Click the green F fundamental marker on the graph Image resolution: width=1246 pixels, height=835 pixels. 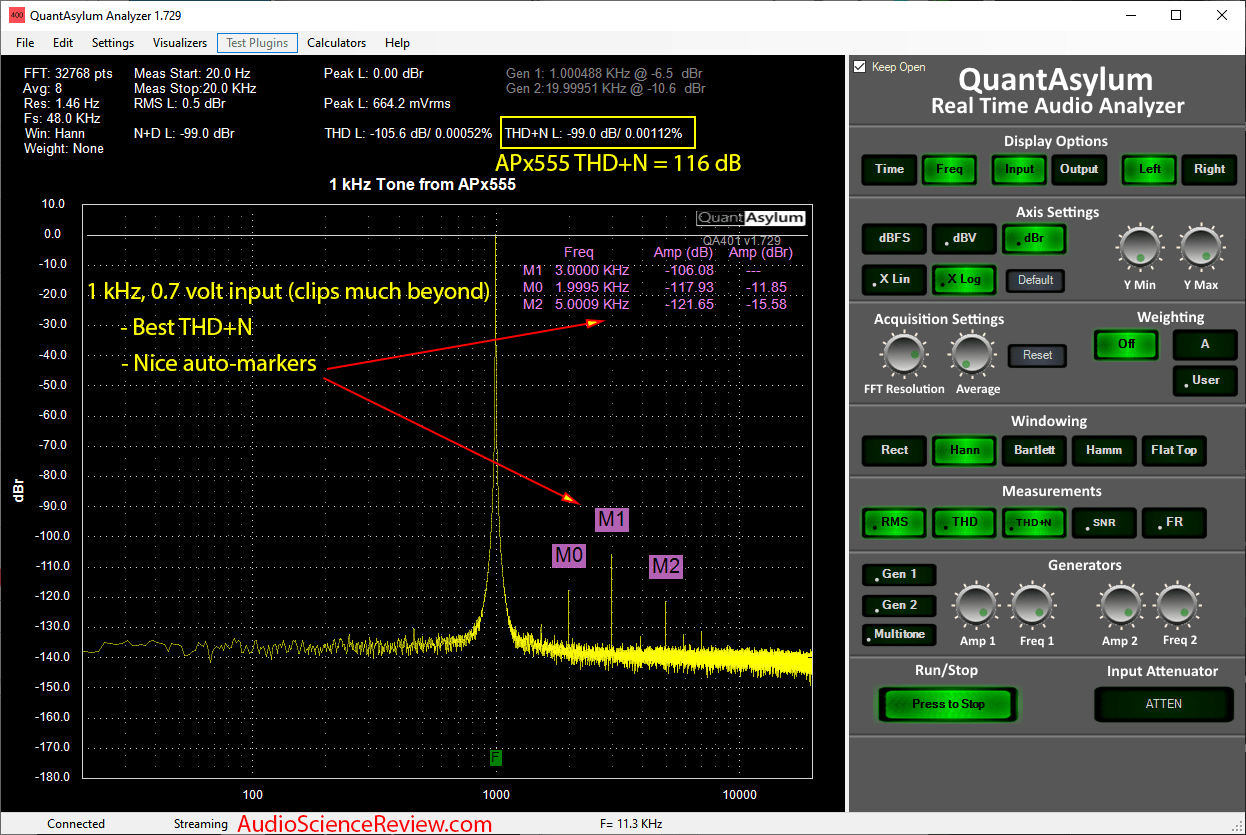pyautogui.click(x=496, y=757)
